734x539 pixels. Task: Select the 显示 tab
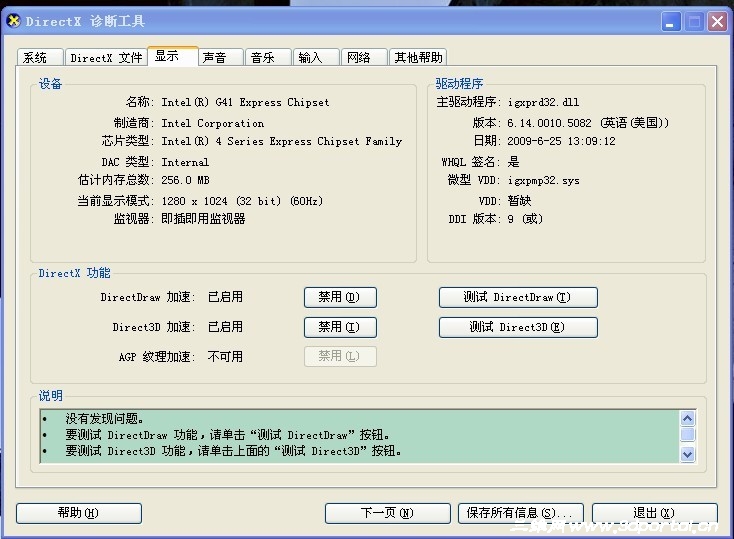pyautogui.click(x=173, y=56)
